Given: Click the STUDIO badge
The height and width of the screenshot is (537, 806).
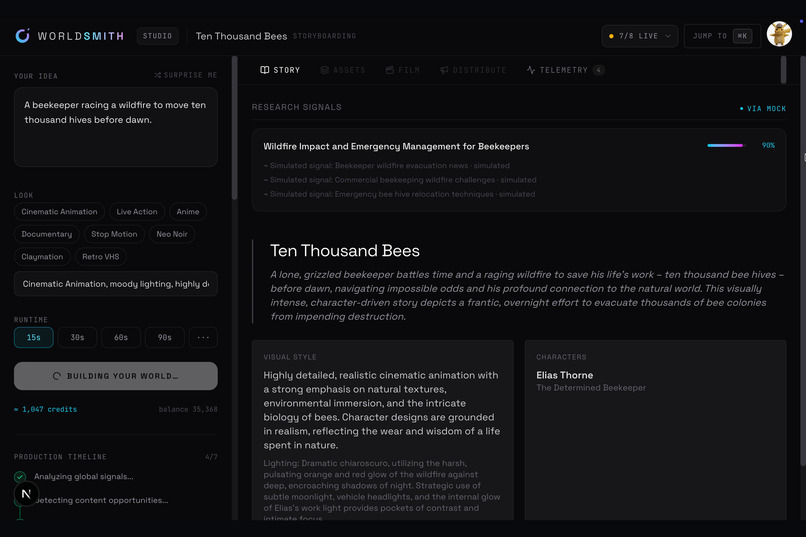Looking at the screenshot, I should tap(157, 36).
